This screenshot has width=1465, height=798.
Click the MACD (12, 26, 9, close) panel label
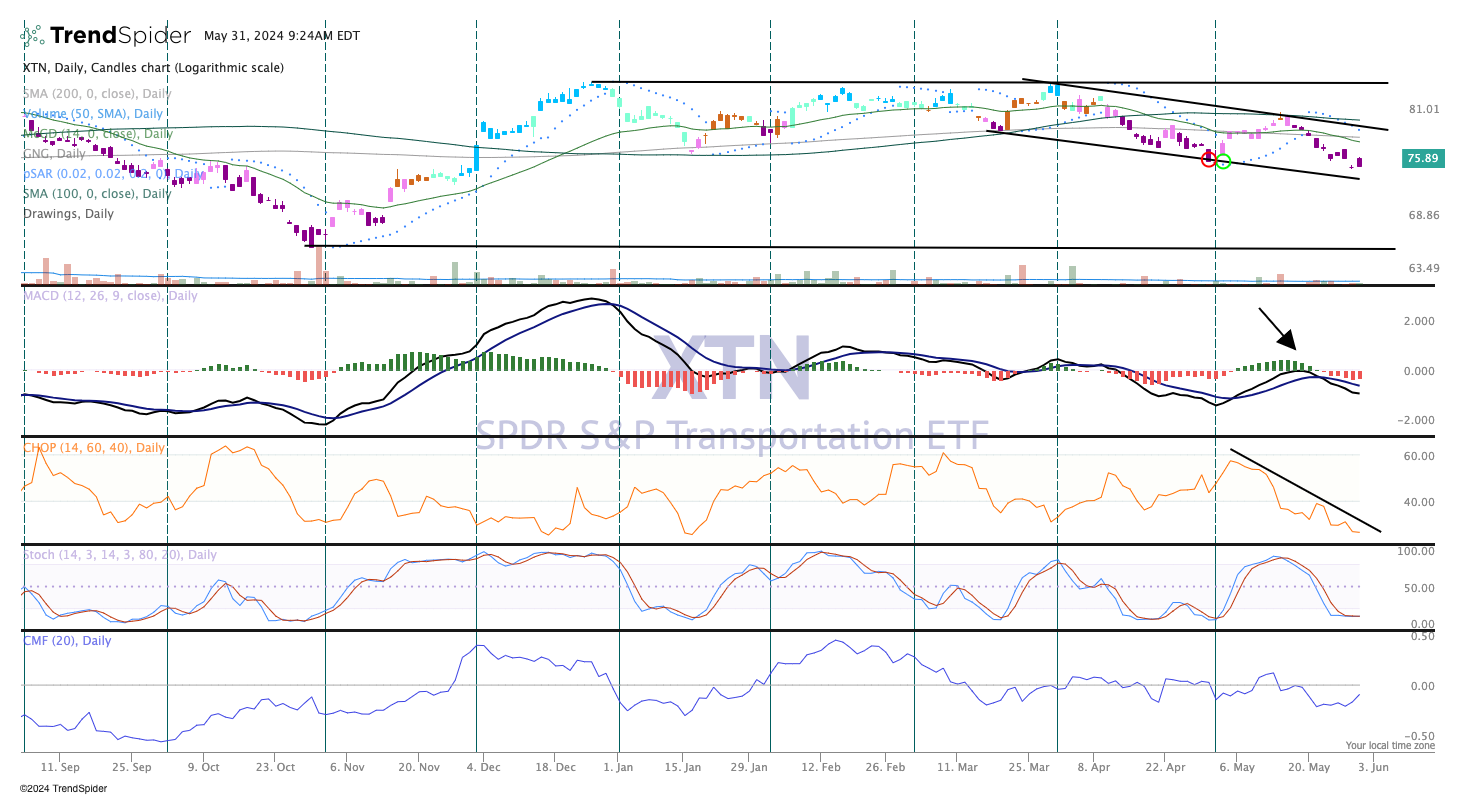coord(110,296)
